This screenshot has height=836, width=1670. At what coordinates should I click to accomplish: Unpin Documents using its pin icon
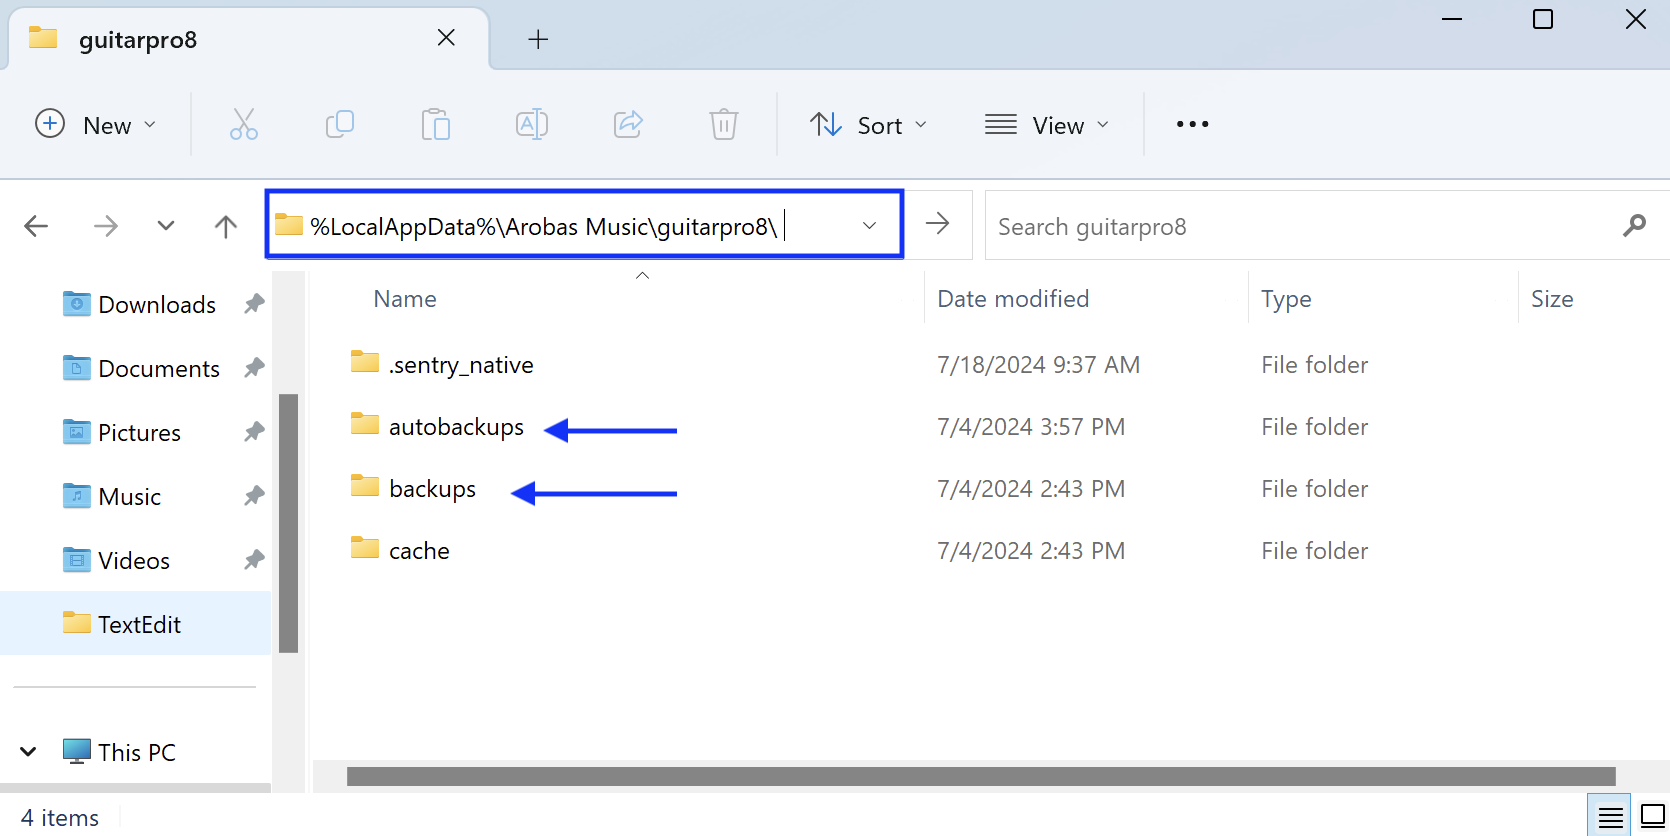pos(254,367)
